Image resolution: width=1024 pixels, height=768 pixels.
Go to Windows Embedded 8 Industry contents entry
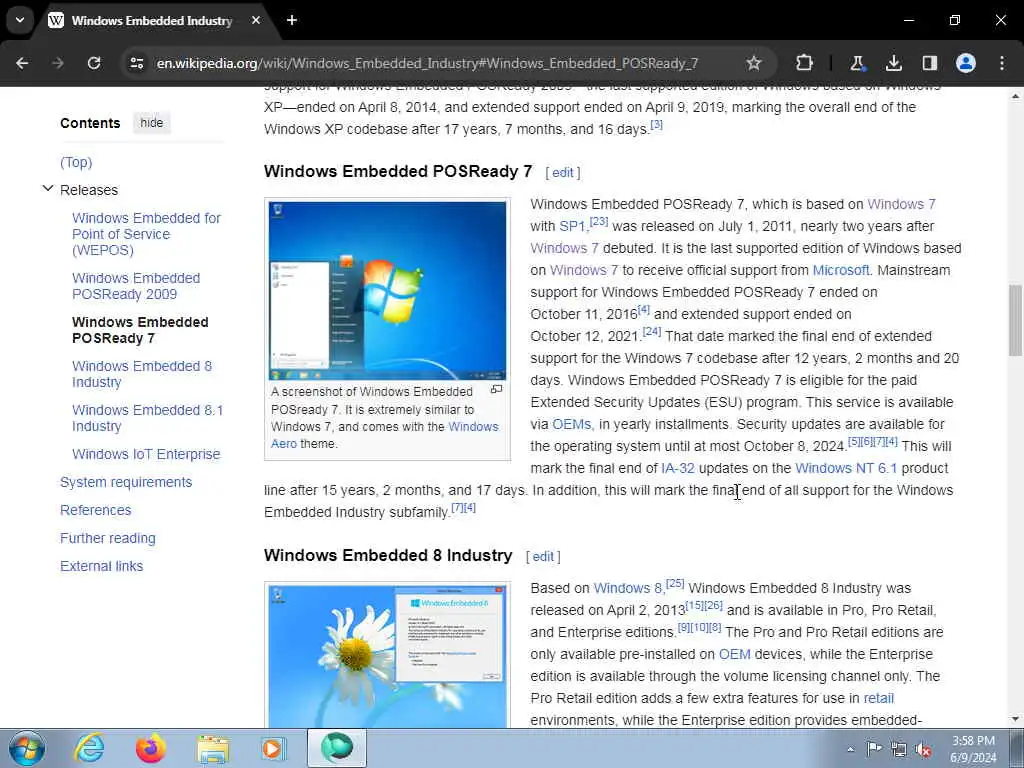tap(142, 374)
